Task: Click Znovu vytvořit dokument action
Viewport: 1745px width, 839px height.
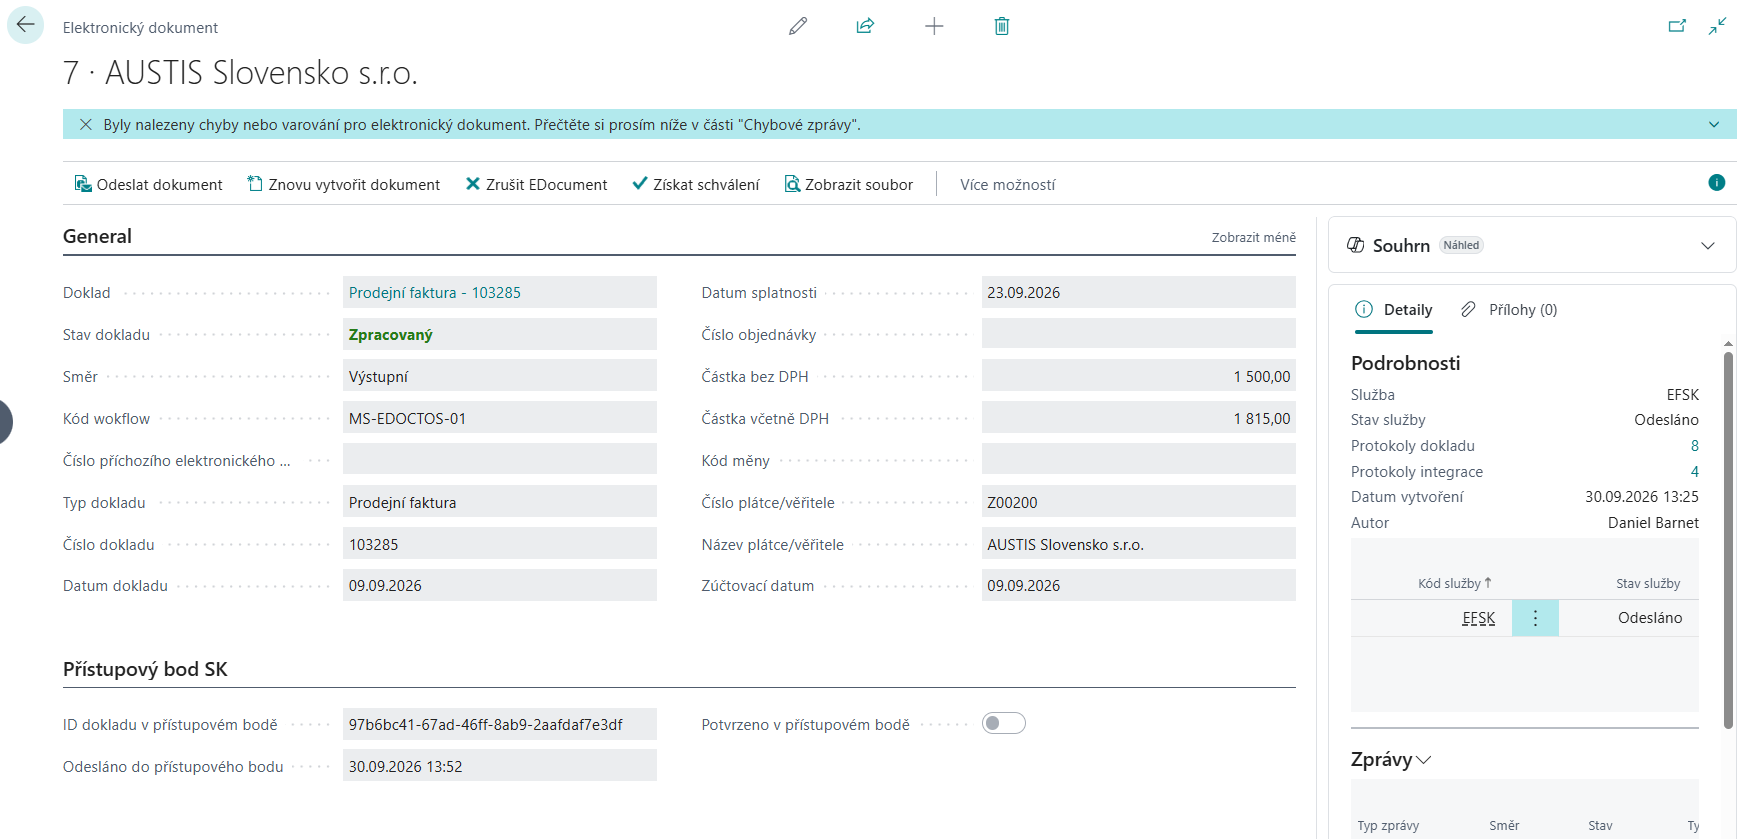Action: (x=344, y=185)
